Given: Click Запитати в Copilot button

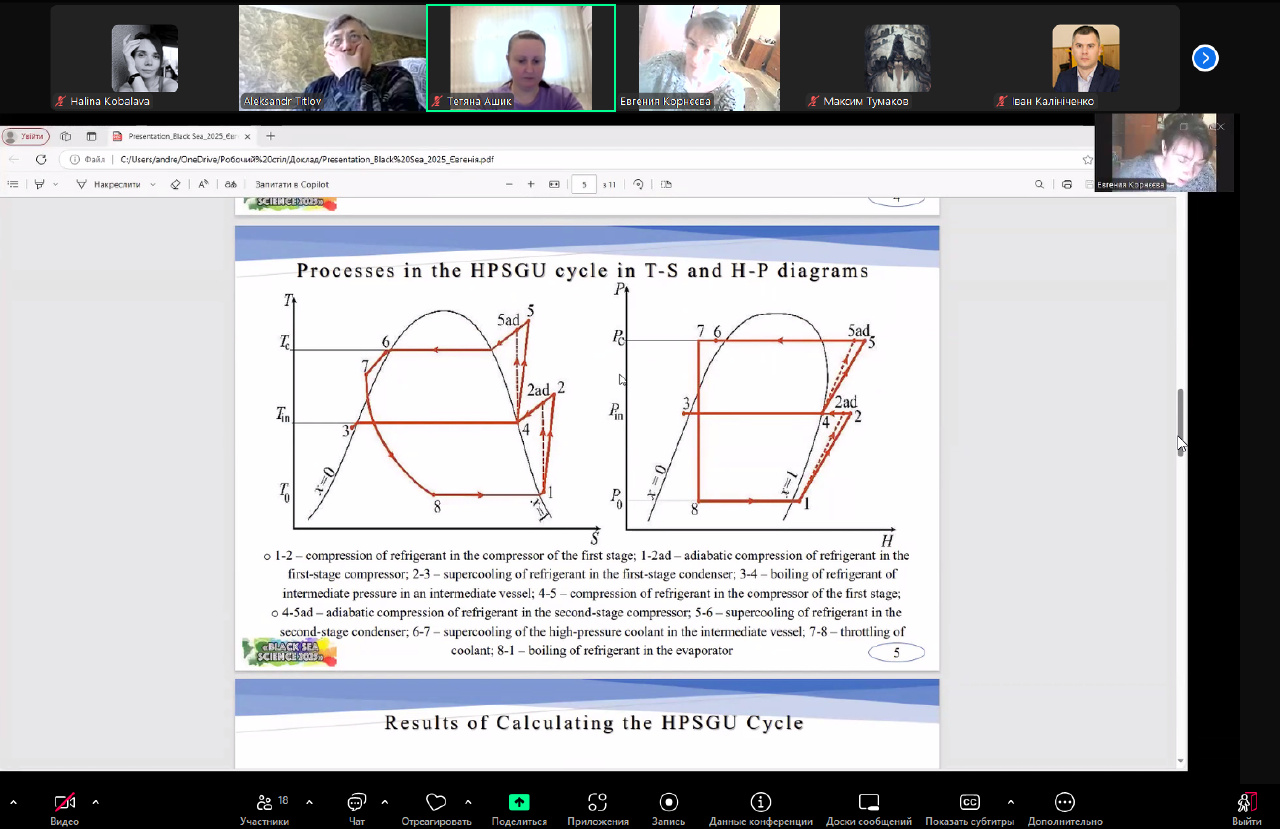Looking at the screenshot, I should coord(292,184).
